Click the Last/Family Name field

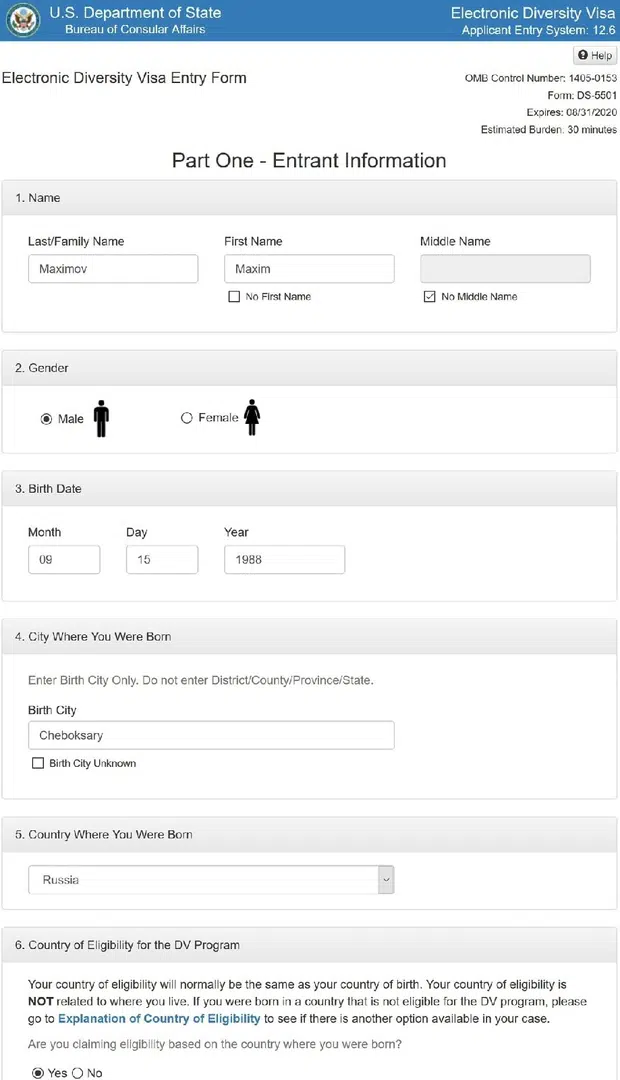click(x=113, y=269)
